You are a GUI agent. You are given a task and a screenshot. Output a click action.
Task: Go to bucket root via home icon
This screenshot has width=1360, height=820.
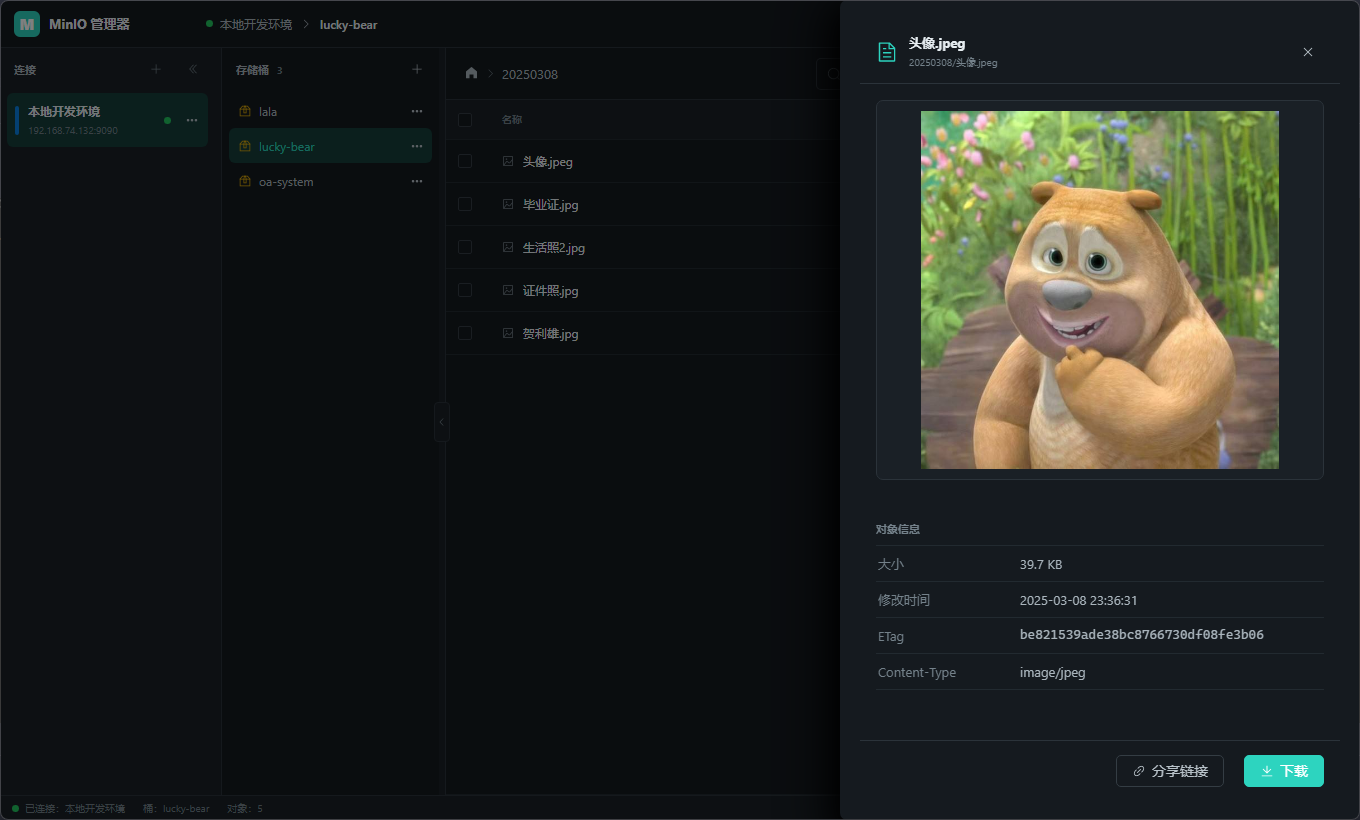tap(472, 73)
